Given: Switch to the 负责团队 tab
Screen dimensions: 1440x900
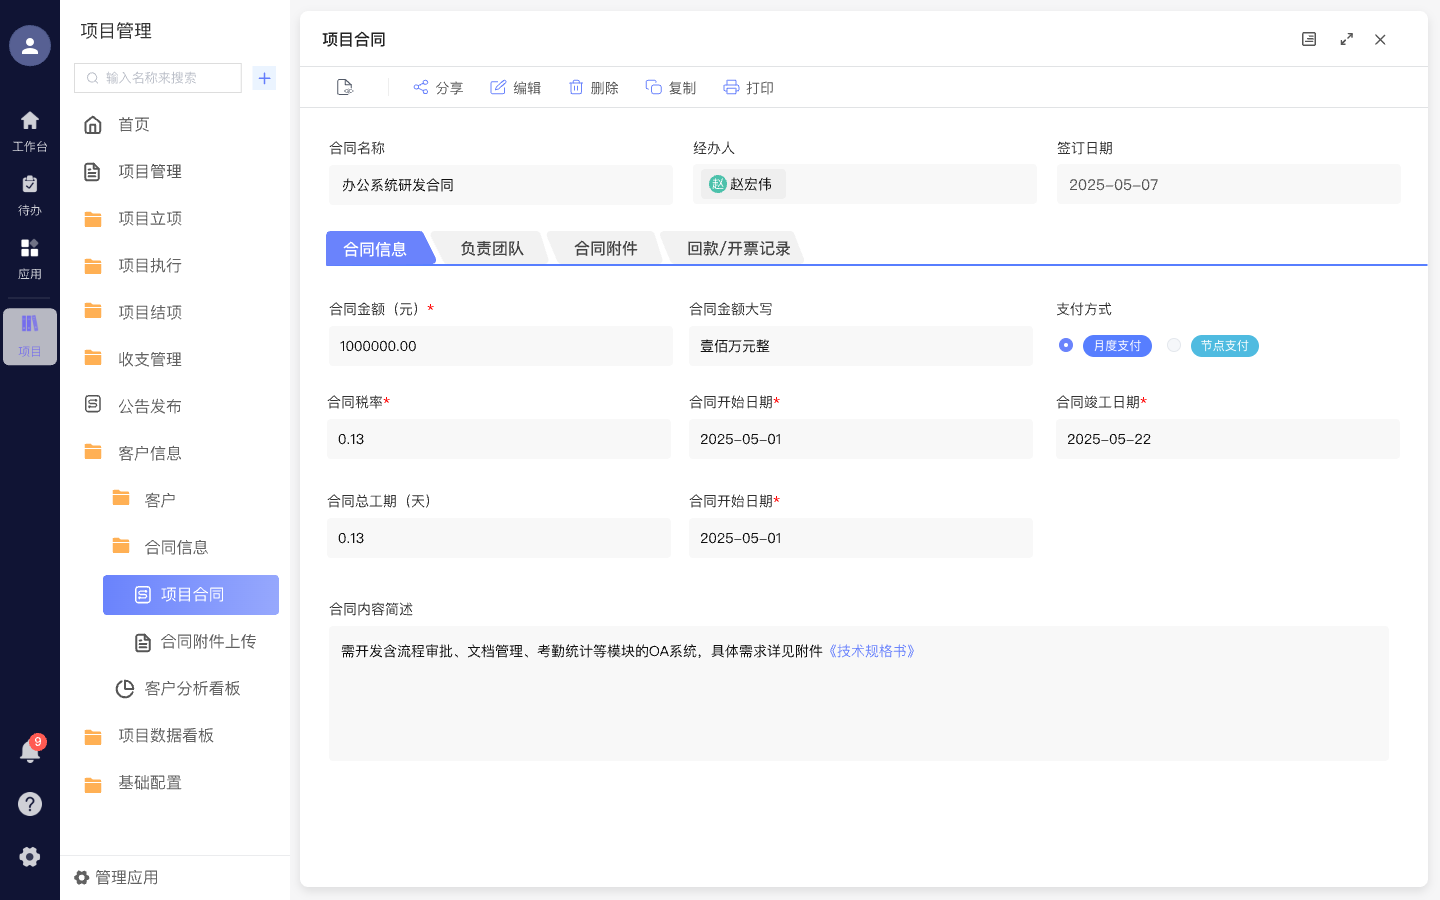Looking at the screenshot, I should coord(492,248).
